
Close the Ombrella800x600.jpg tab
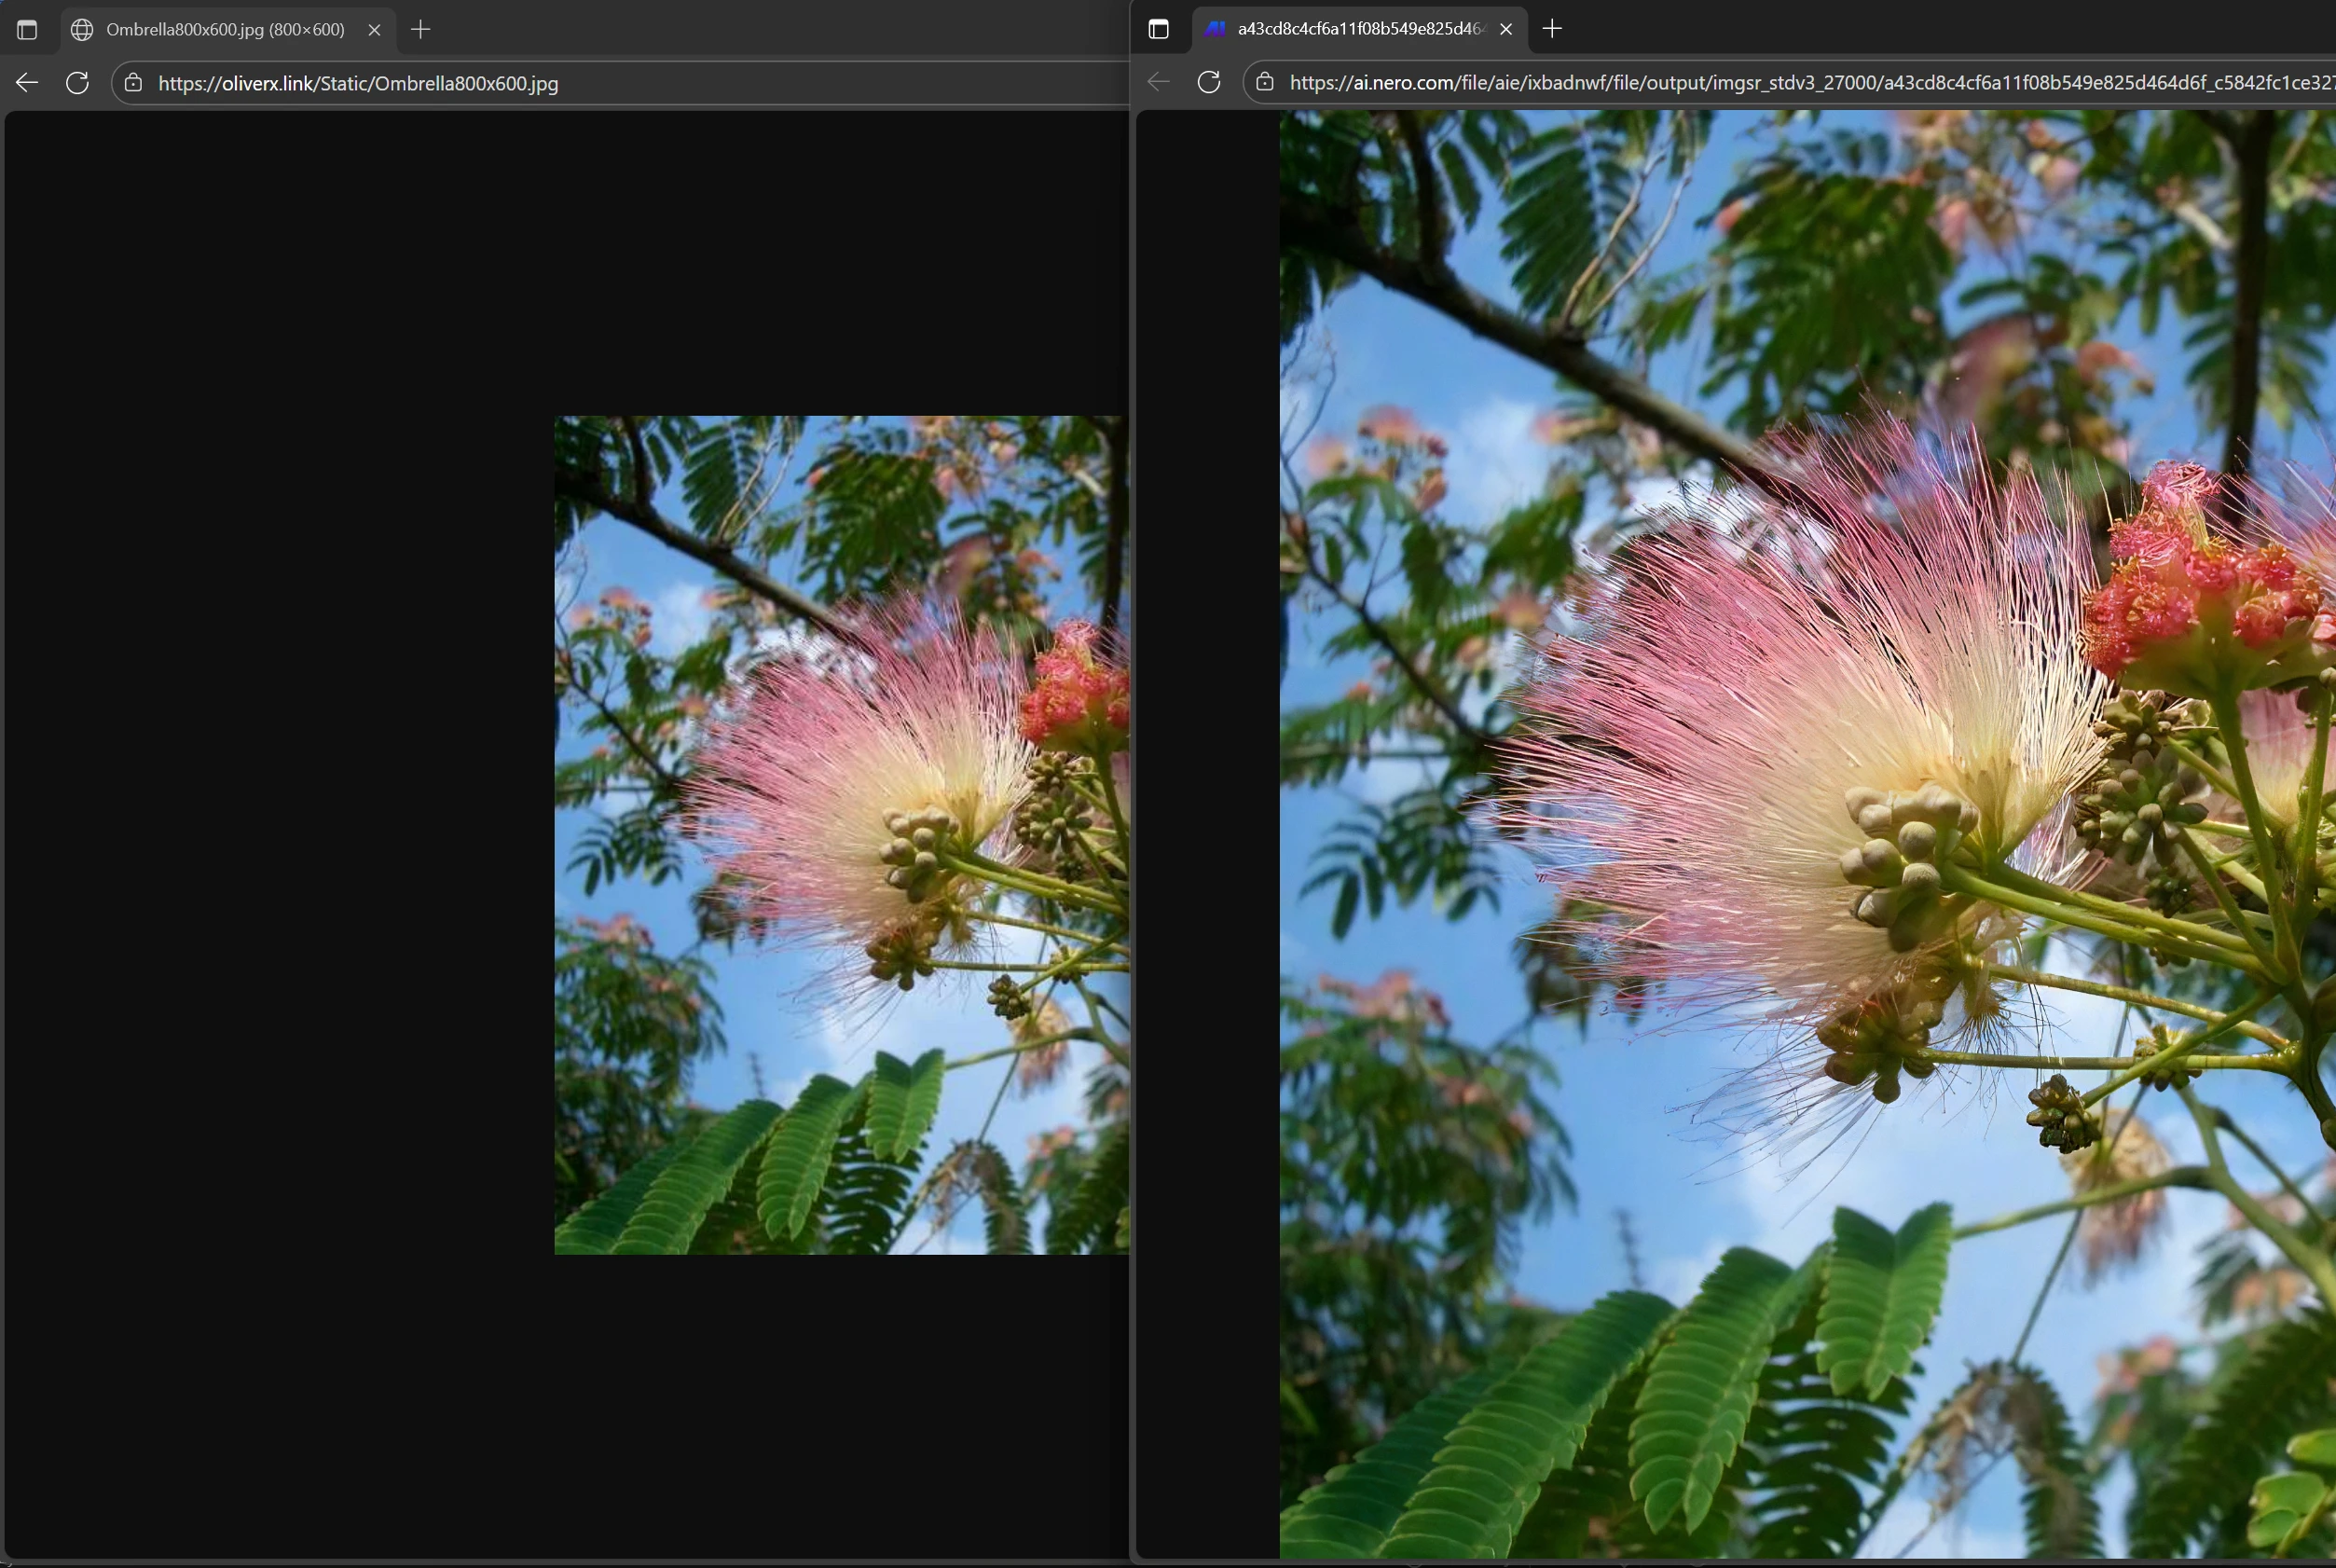click(x=374, y=30)
